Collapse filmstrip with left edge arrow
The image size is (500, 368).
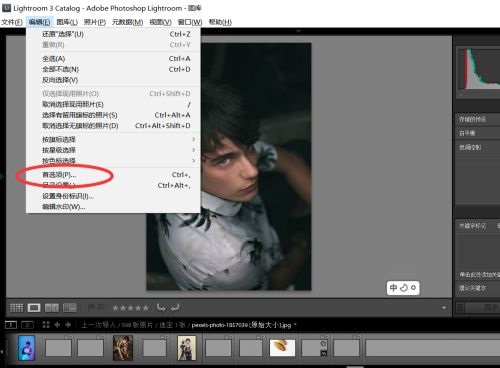(2, 352)
